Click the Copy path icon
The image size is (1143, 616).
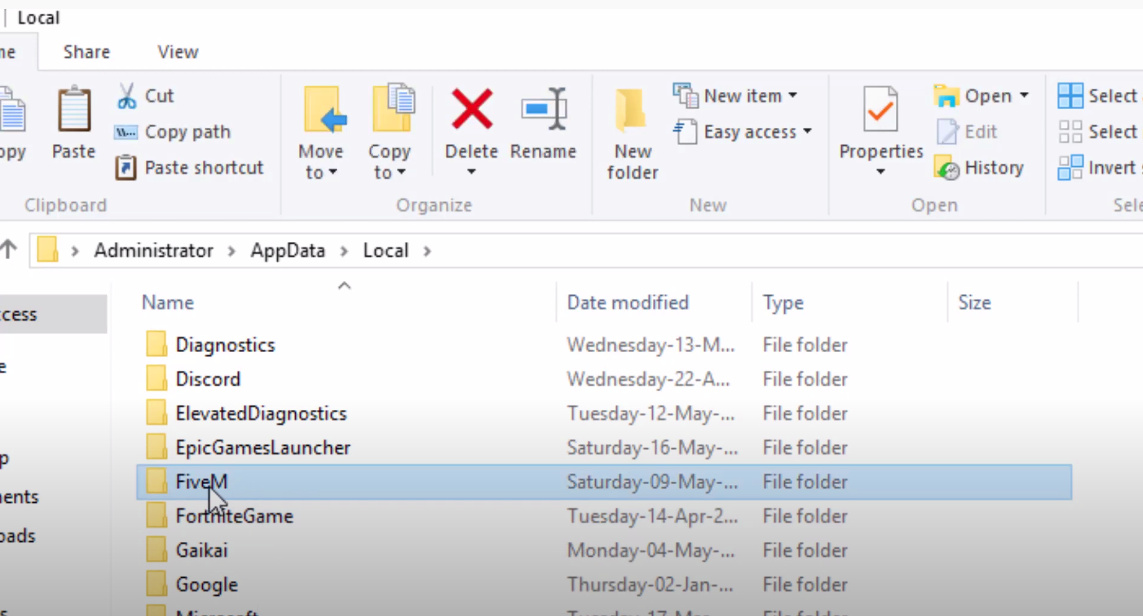tap(127, 132)
